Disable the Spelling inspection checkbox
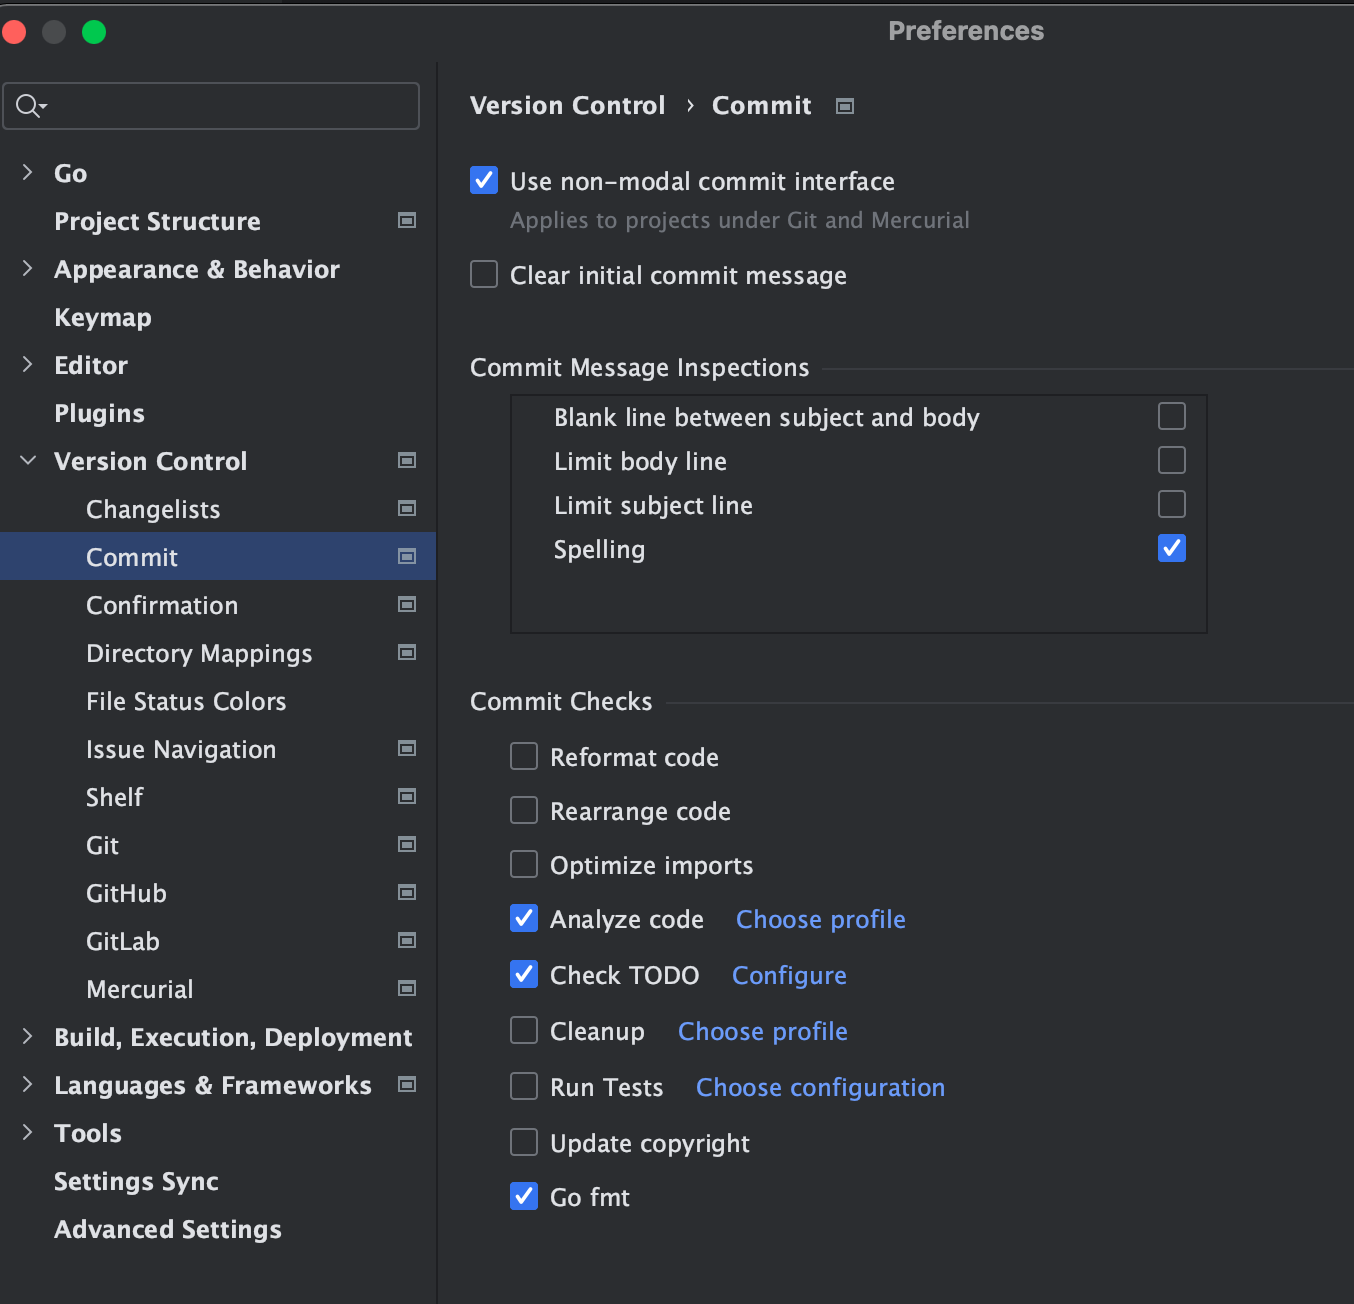Viewport: 1354px width, 1304px height. click(1172, 548)
